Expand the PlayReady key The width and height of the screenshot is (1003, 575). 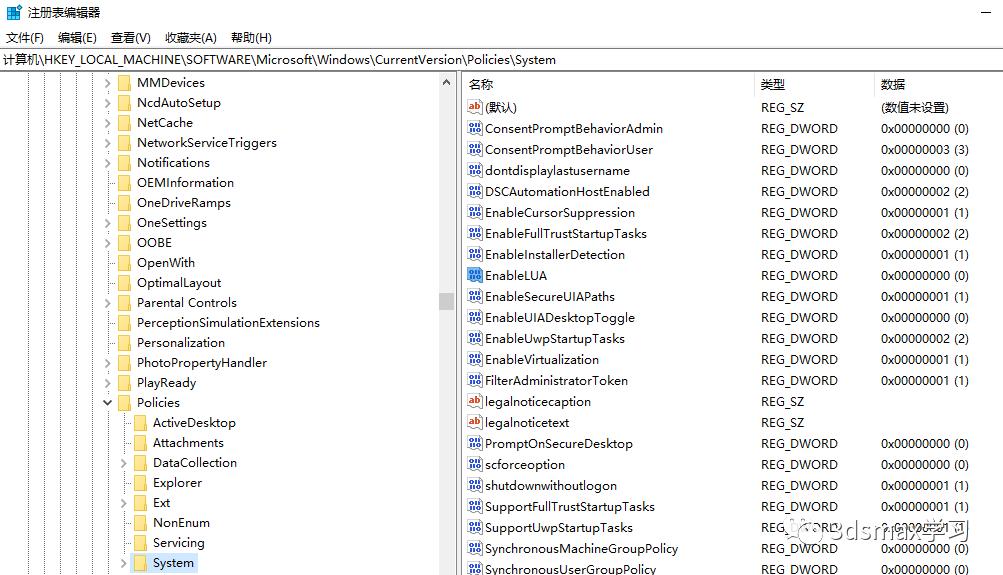coord(107,383)
